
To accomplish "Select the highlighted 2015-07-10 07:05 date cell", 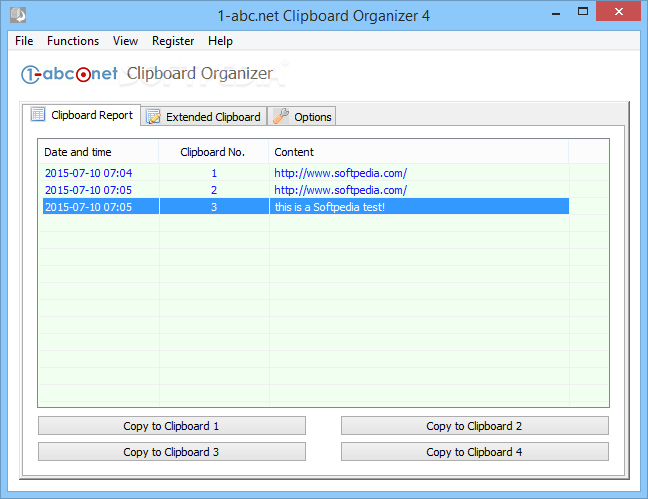I will point(101,207).
